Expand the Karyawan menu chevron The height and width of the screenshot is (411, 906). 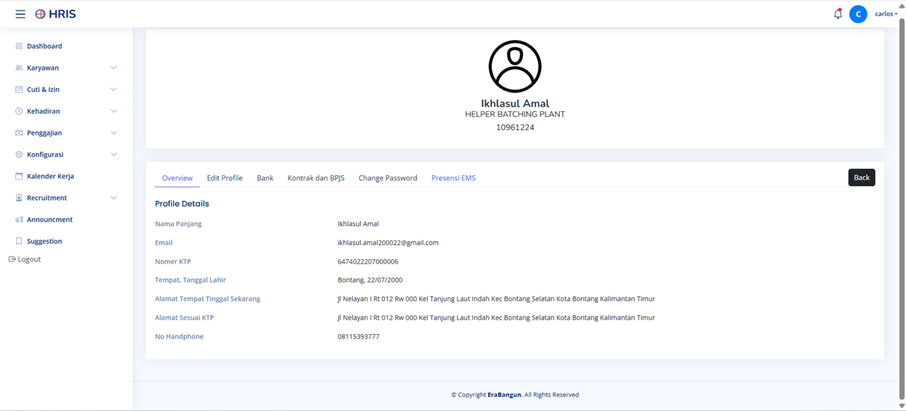point(114,68)
